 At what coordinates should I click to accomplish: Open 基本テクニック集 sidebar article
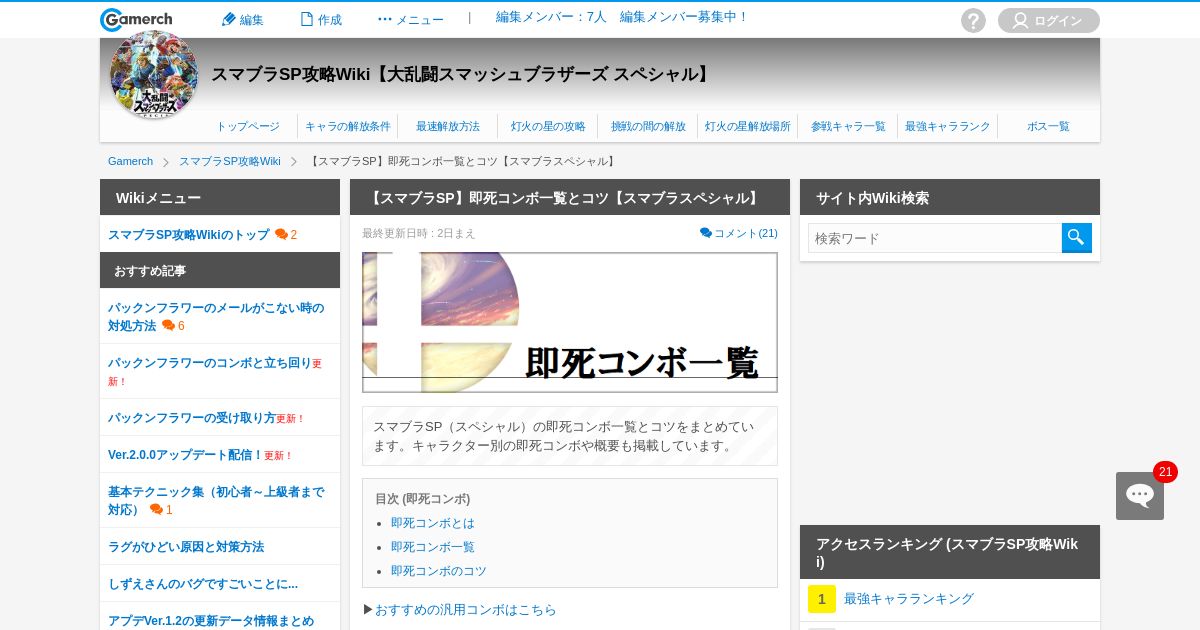pyautogui.click(x=216, y=500)
